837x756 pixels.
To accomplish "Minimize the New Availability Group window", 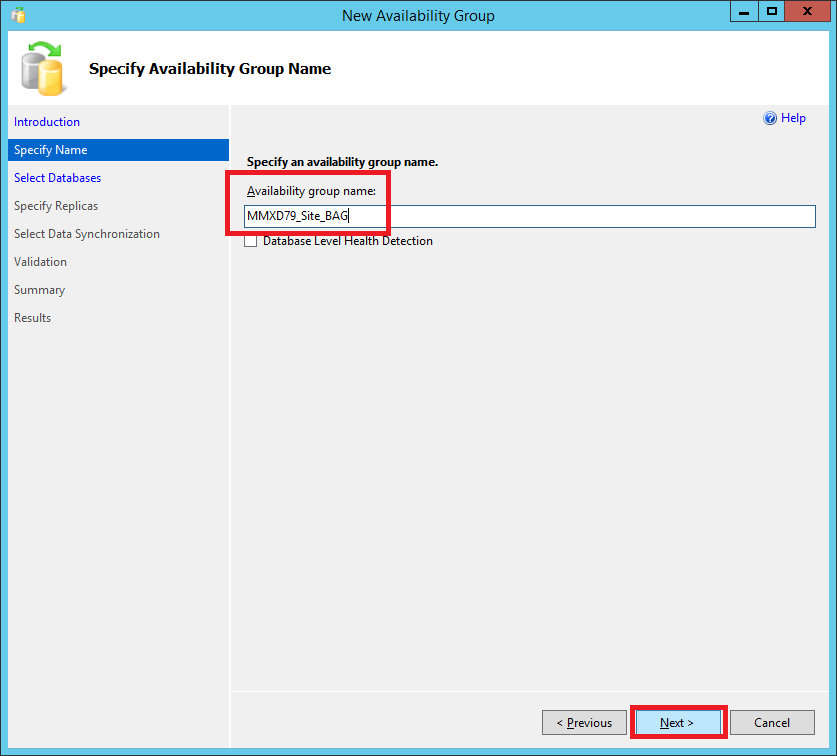I will tap(743, 13).
